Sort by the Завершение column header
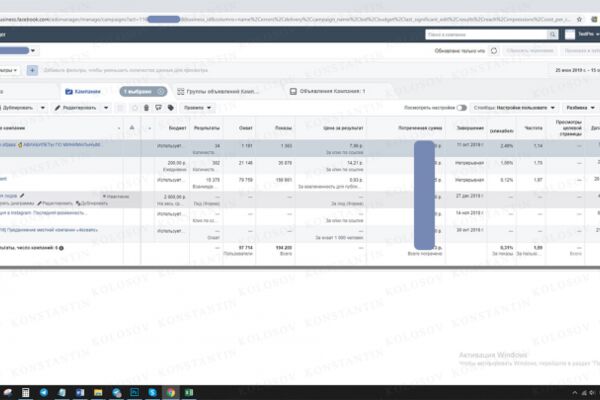 tap(470, 128)
